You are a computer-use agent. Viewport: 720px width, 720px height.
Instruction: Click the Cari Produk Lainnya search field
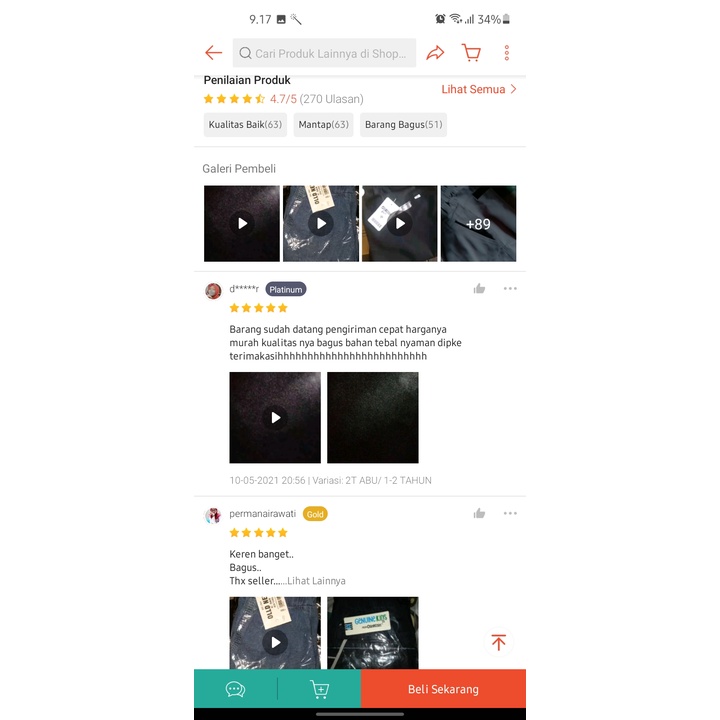point(324,53)
